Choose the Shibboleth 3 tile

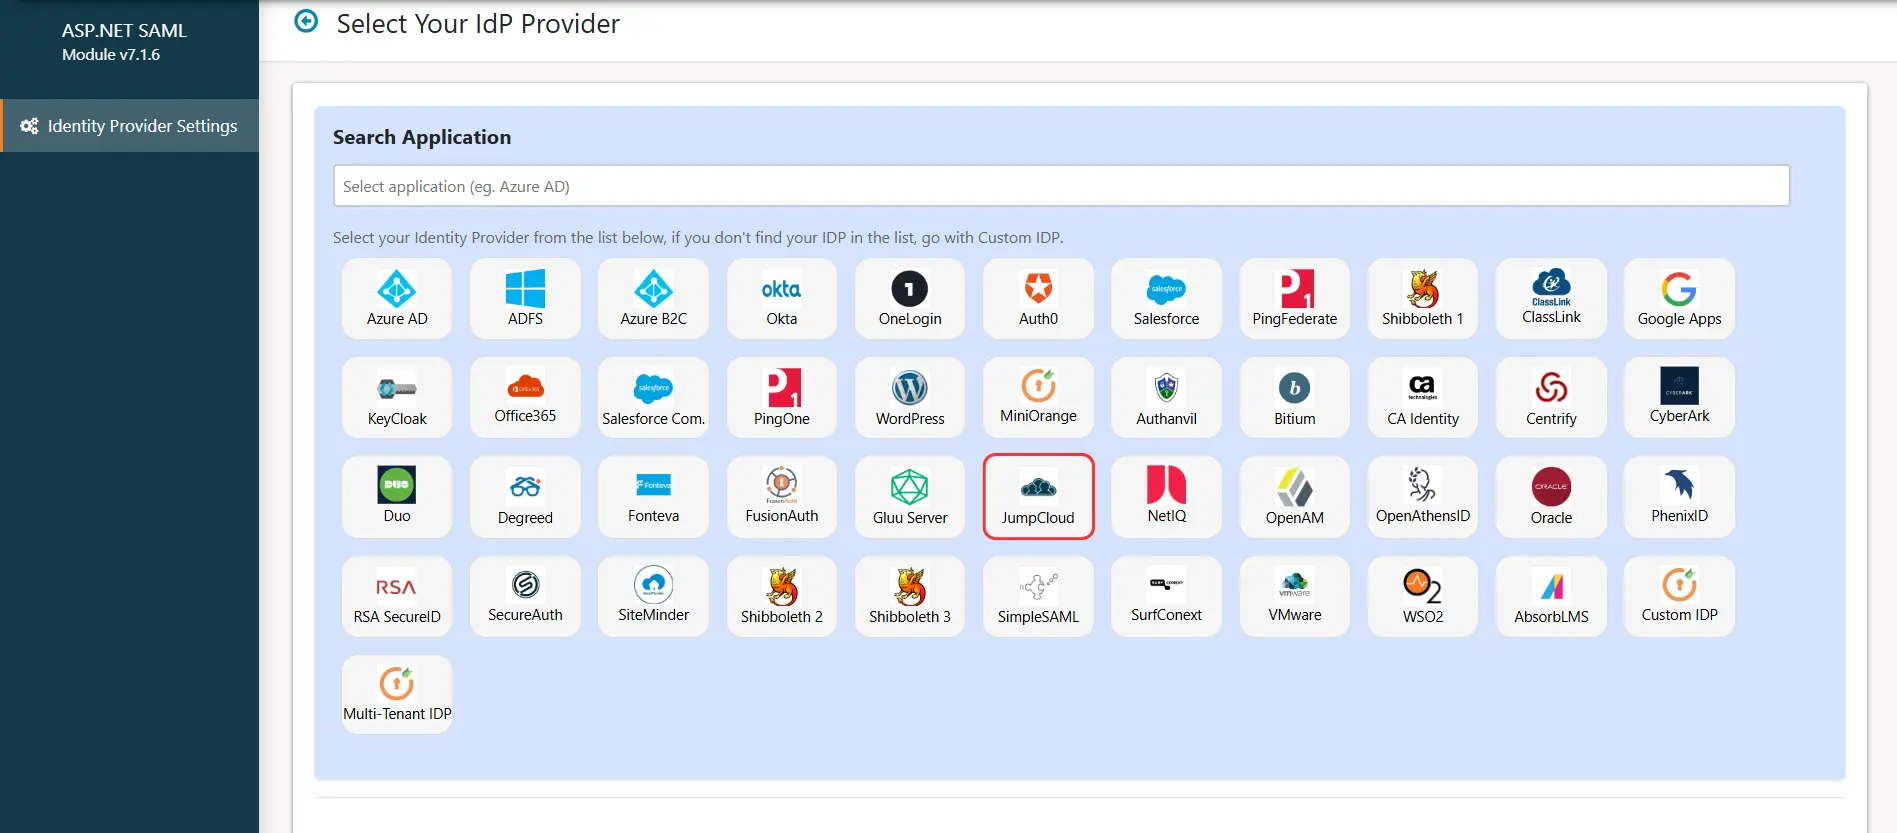[x=910, y=596]
